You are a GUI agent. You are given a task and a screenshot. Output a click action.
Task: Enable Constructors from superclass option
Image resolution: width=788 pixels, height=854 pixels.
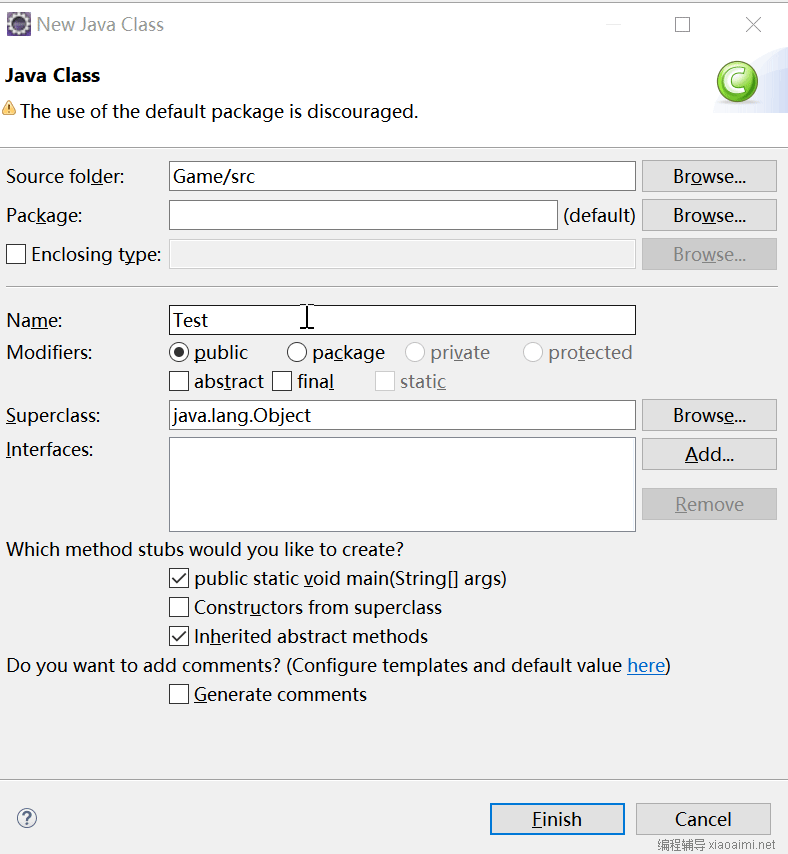click(179, 607)
